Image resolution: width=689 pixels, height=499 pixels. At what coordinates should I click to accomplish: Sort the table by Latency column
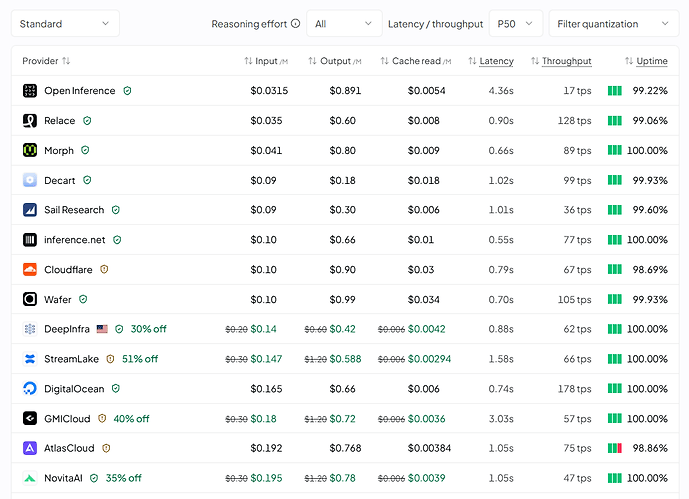491,61
